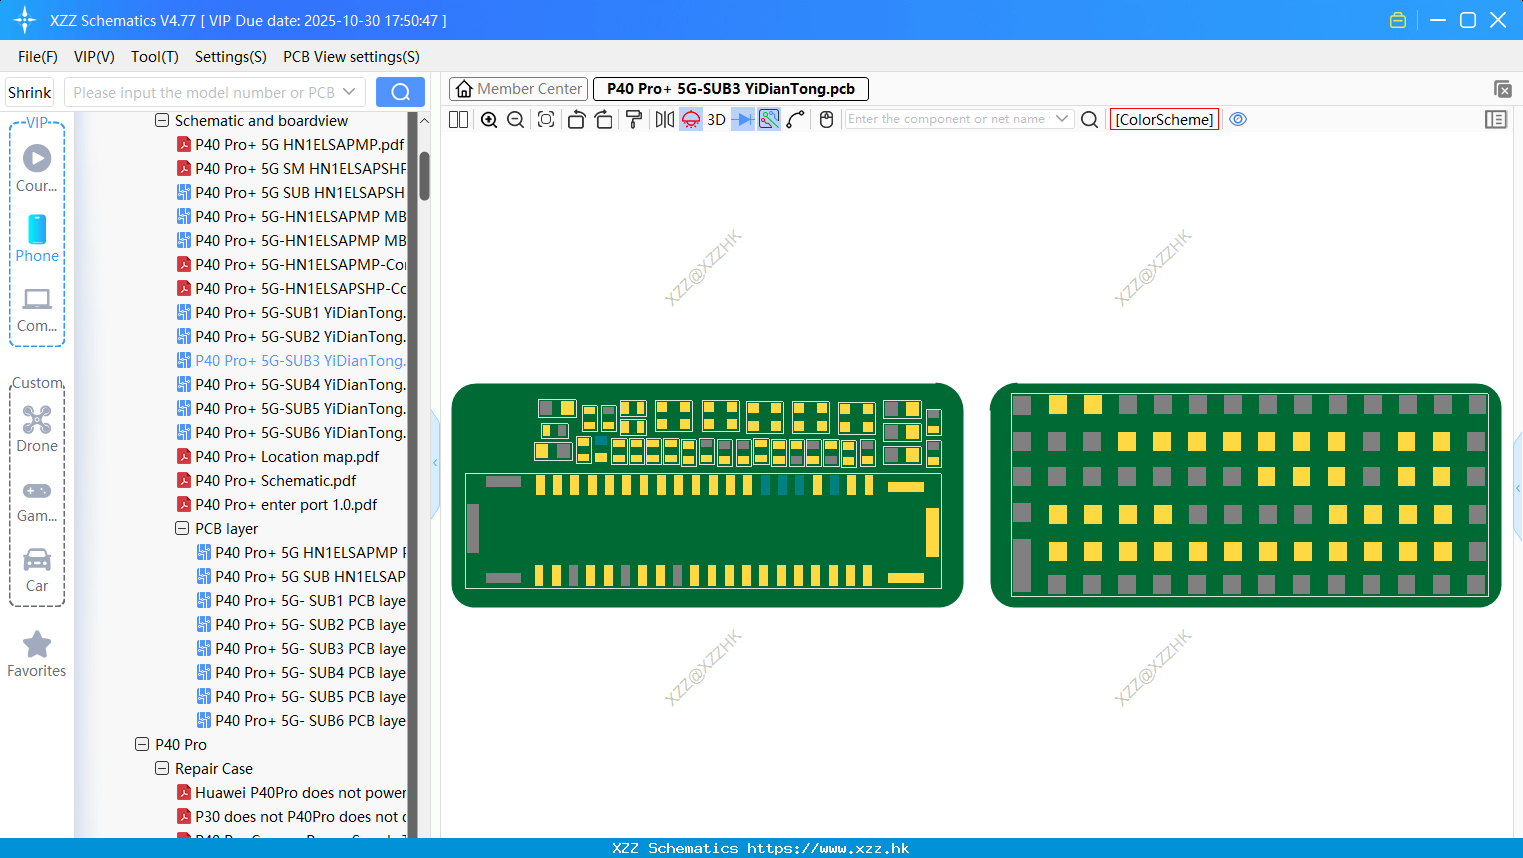Open the VIP(V) menu
This screenshot has width=1523, height=858.
pos(94,57)
